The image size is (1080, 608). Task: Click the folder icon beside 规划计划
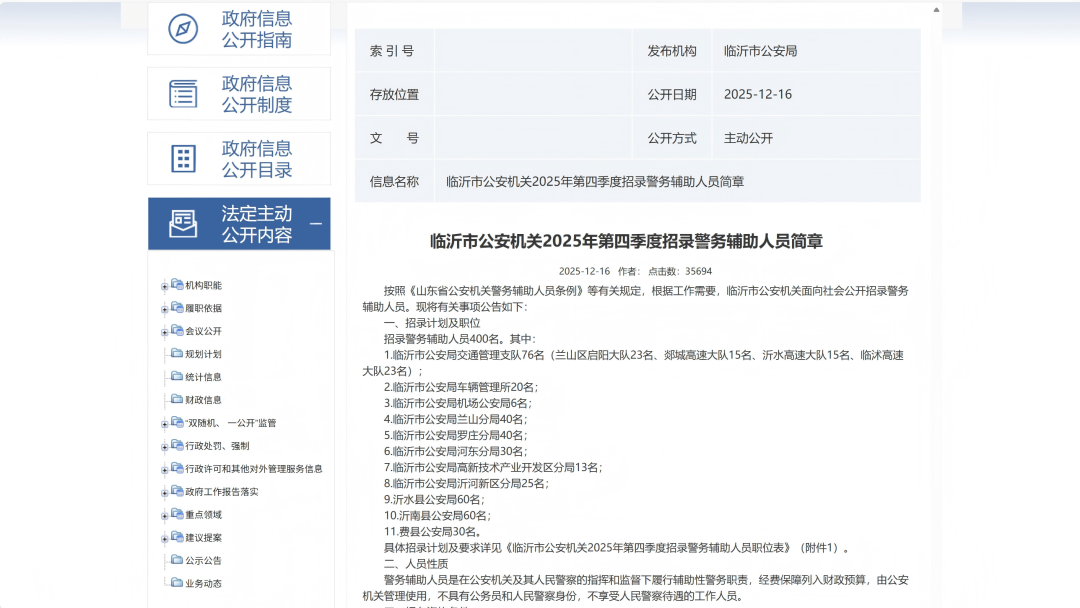click(x=177, y=354)
